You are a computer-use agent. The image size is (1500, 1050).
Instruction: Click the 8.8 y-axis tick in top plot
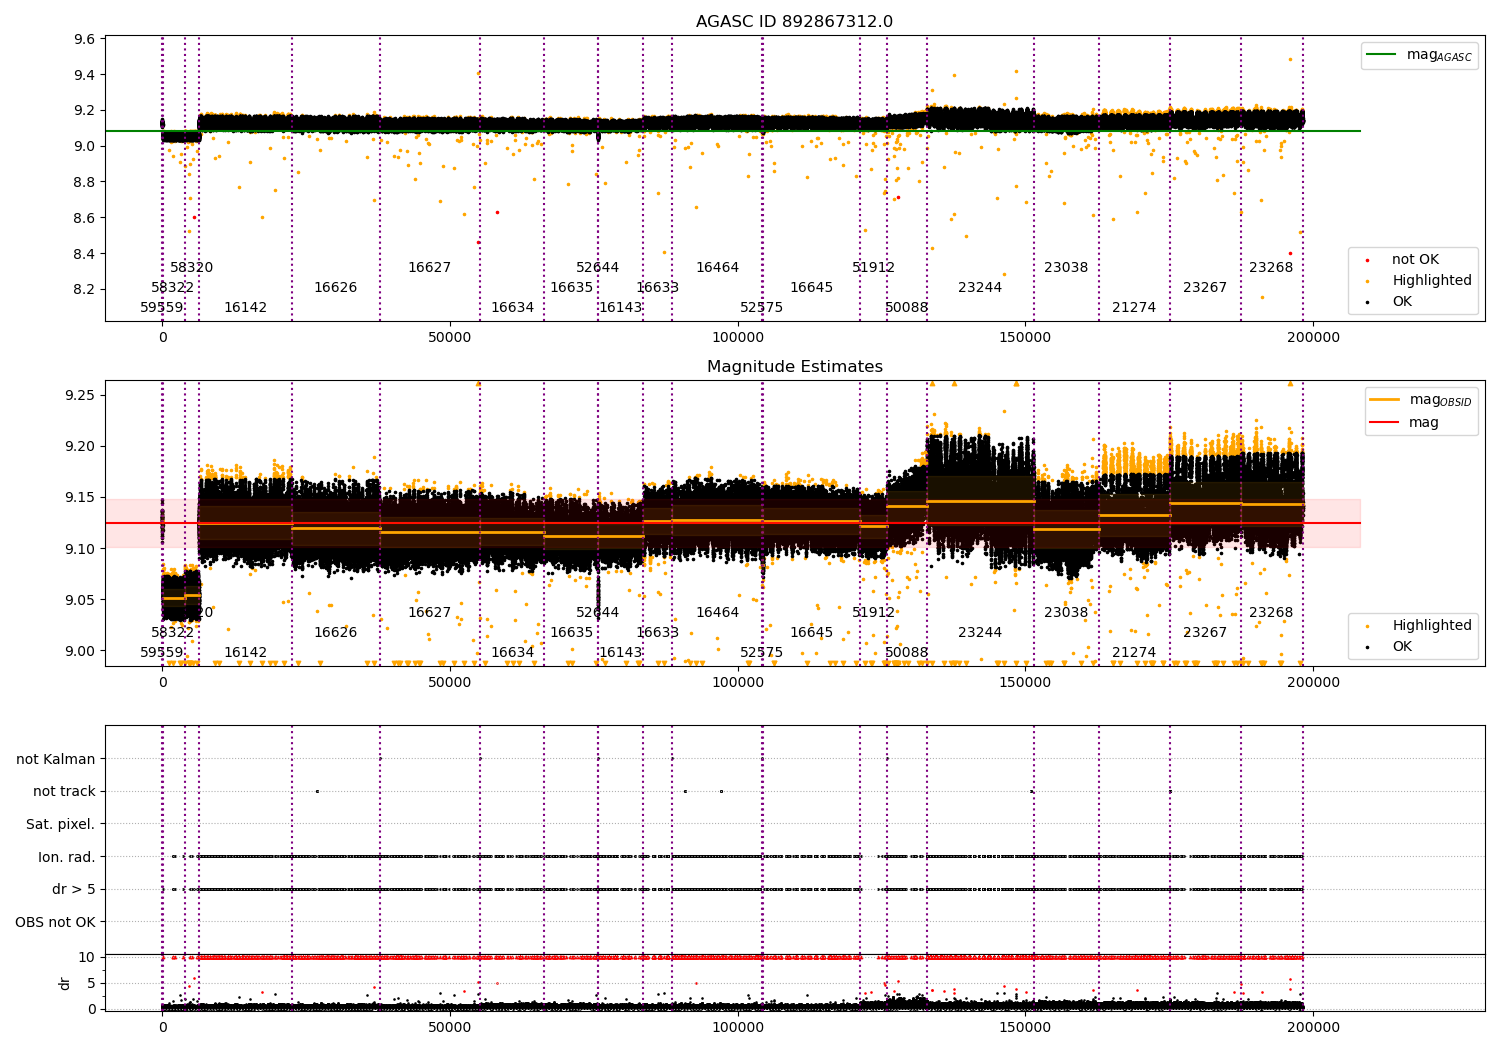pos(85,183)
